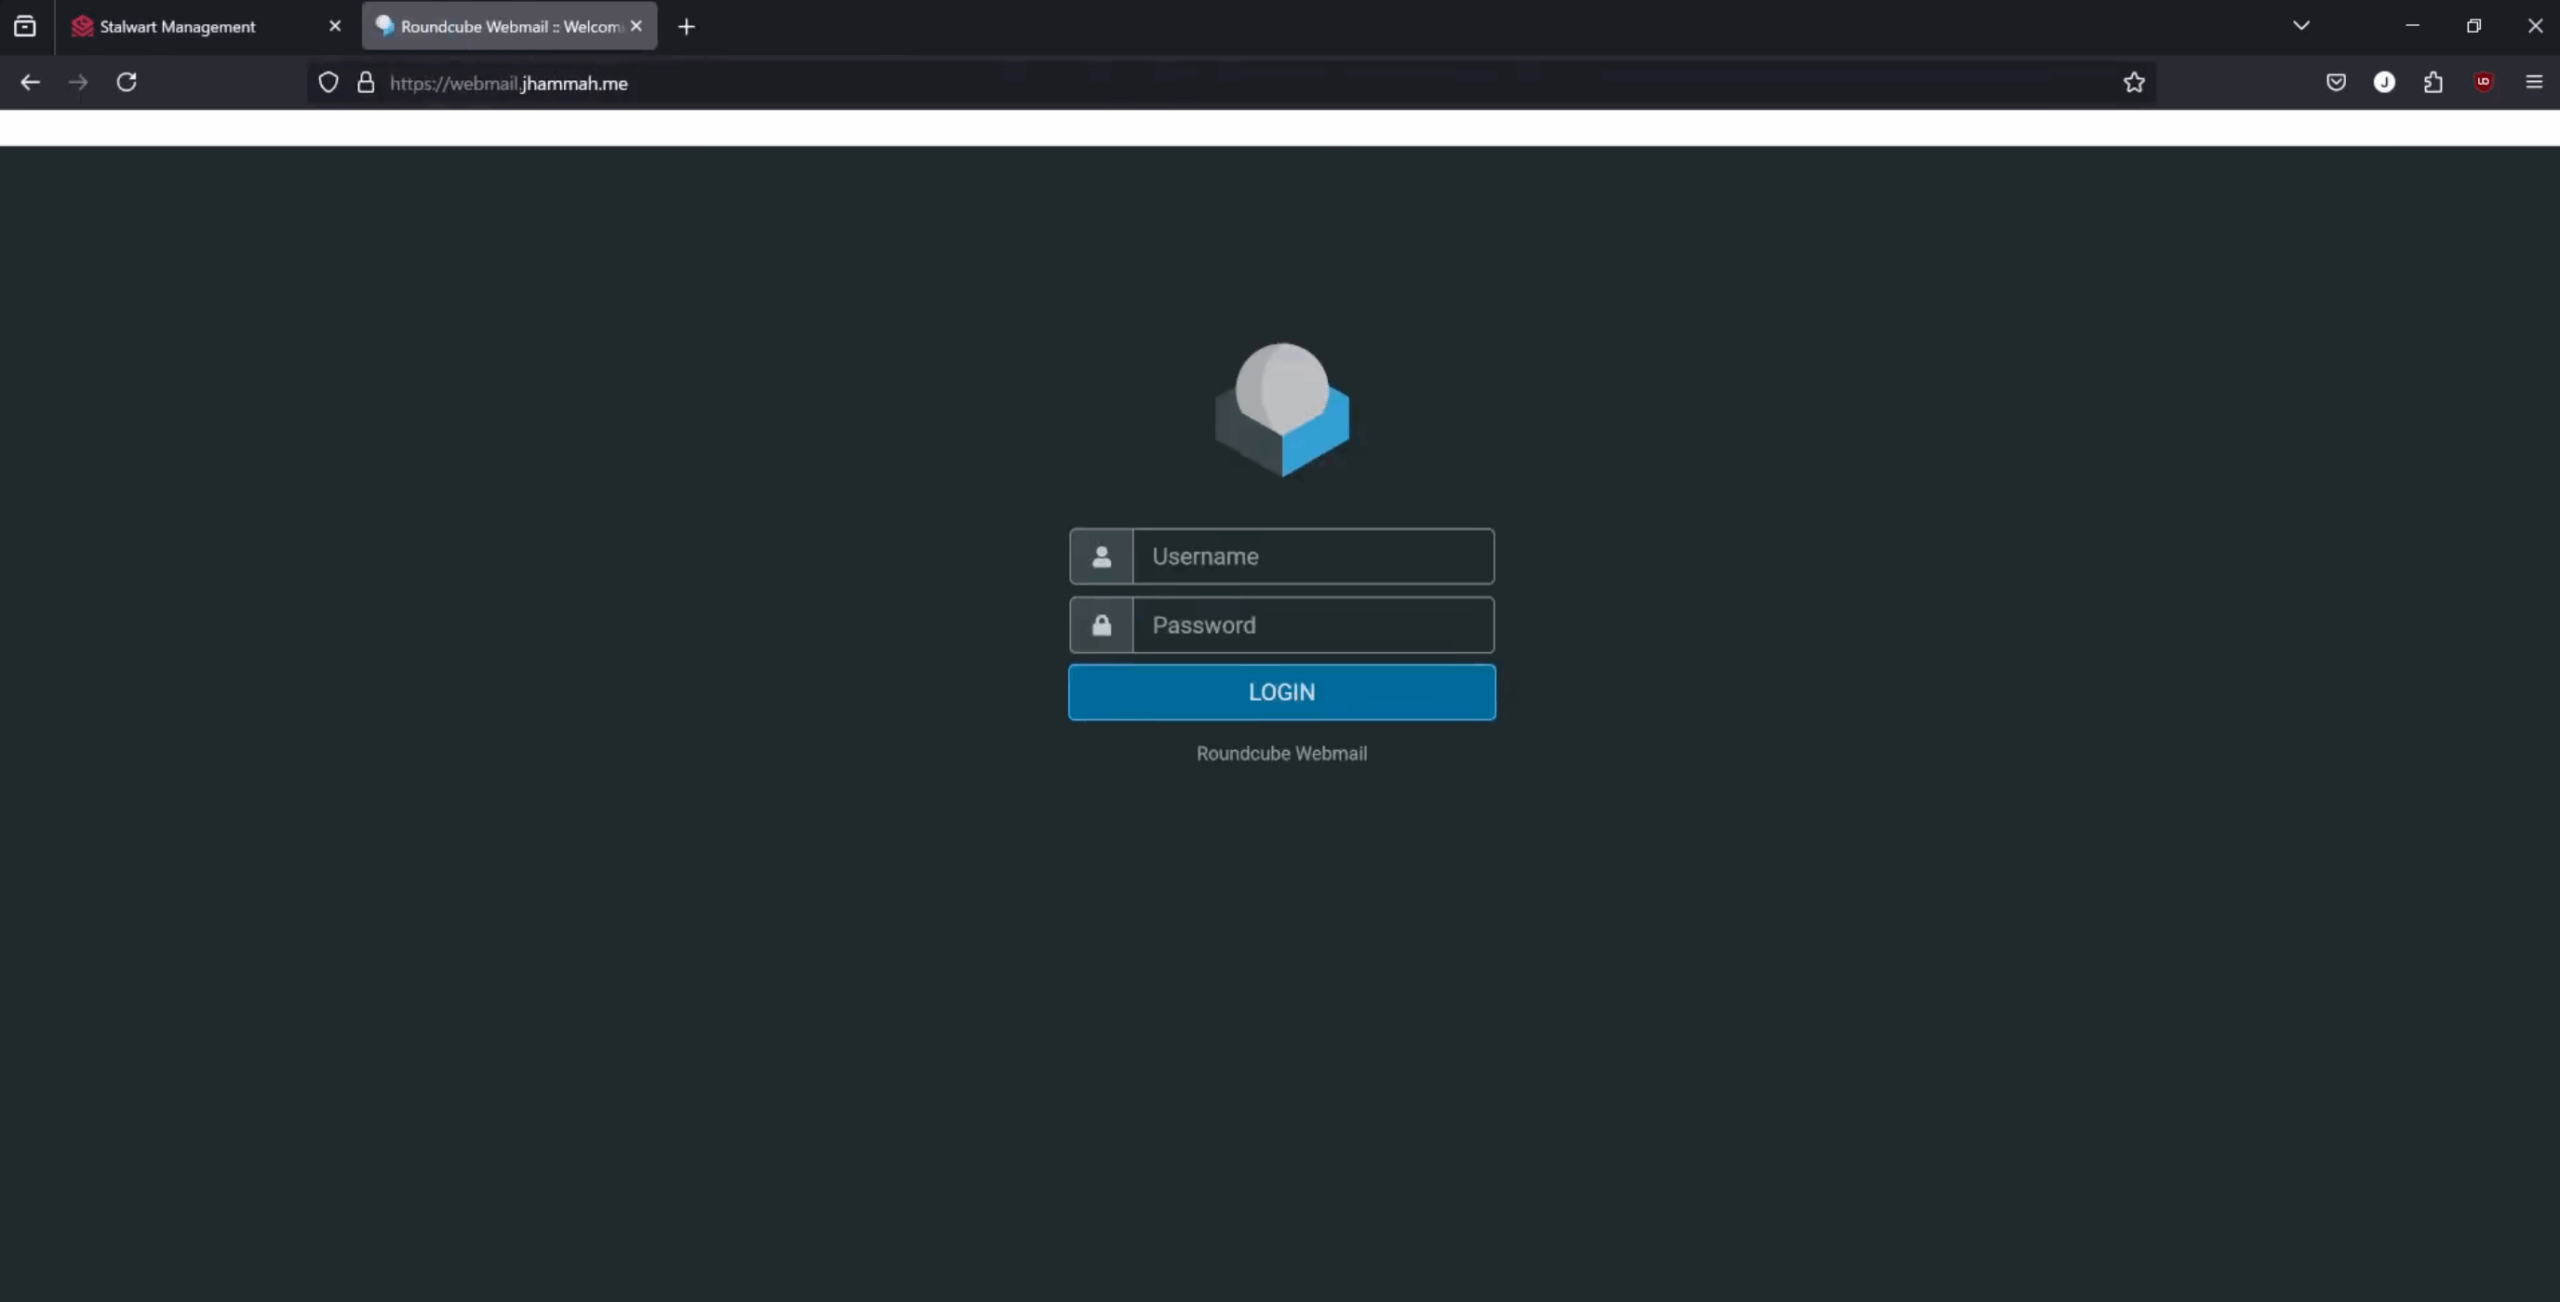Click the Roundcube logo image
The height and width of the screenshot is (1302, 2560).
[1282, 410]
